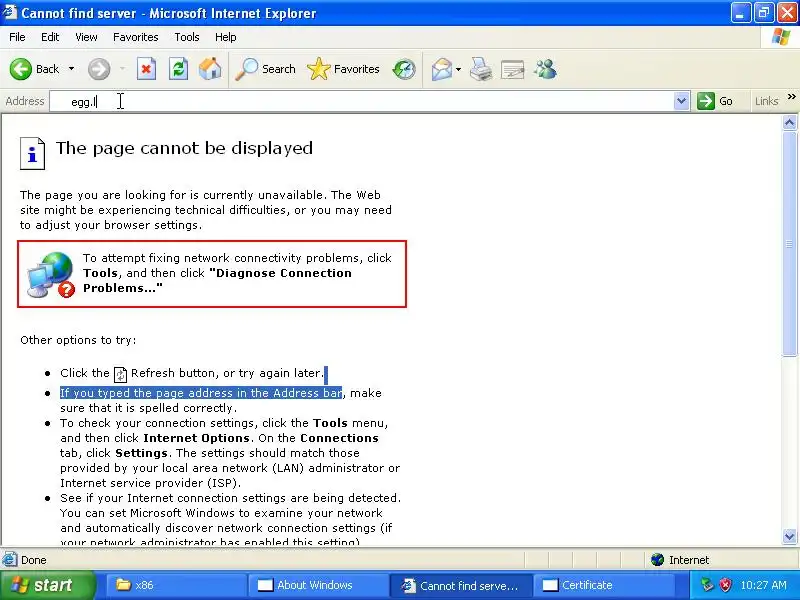Open the View menu
This screenshot has height=600, width=800.
[86, 37]
